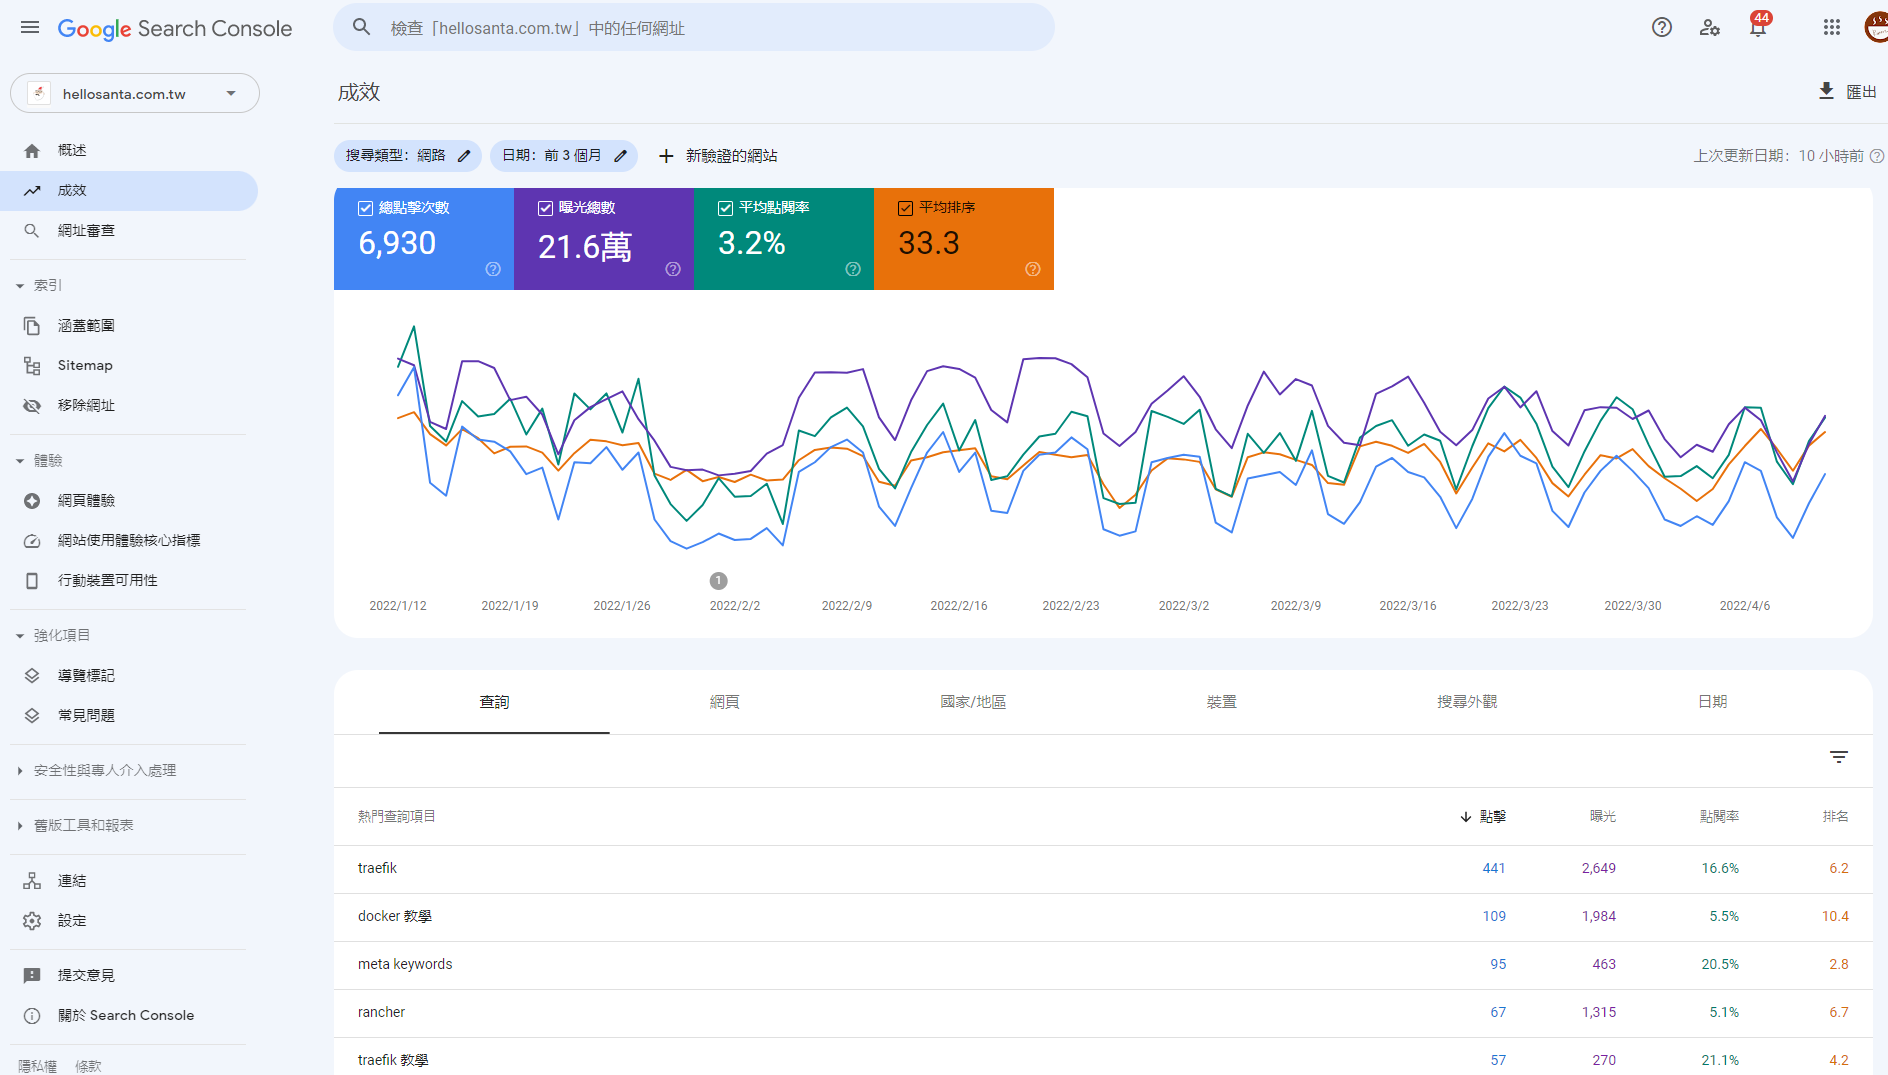Image resolution: width=1888 pixels, height=1075 pixels.
Task: Open the table filter rows icon
Action: pyautogui.click(x=1839, y=757)
